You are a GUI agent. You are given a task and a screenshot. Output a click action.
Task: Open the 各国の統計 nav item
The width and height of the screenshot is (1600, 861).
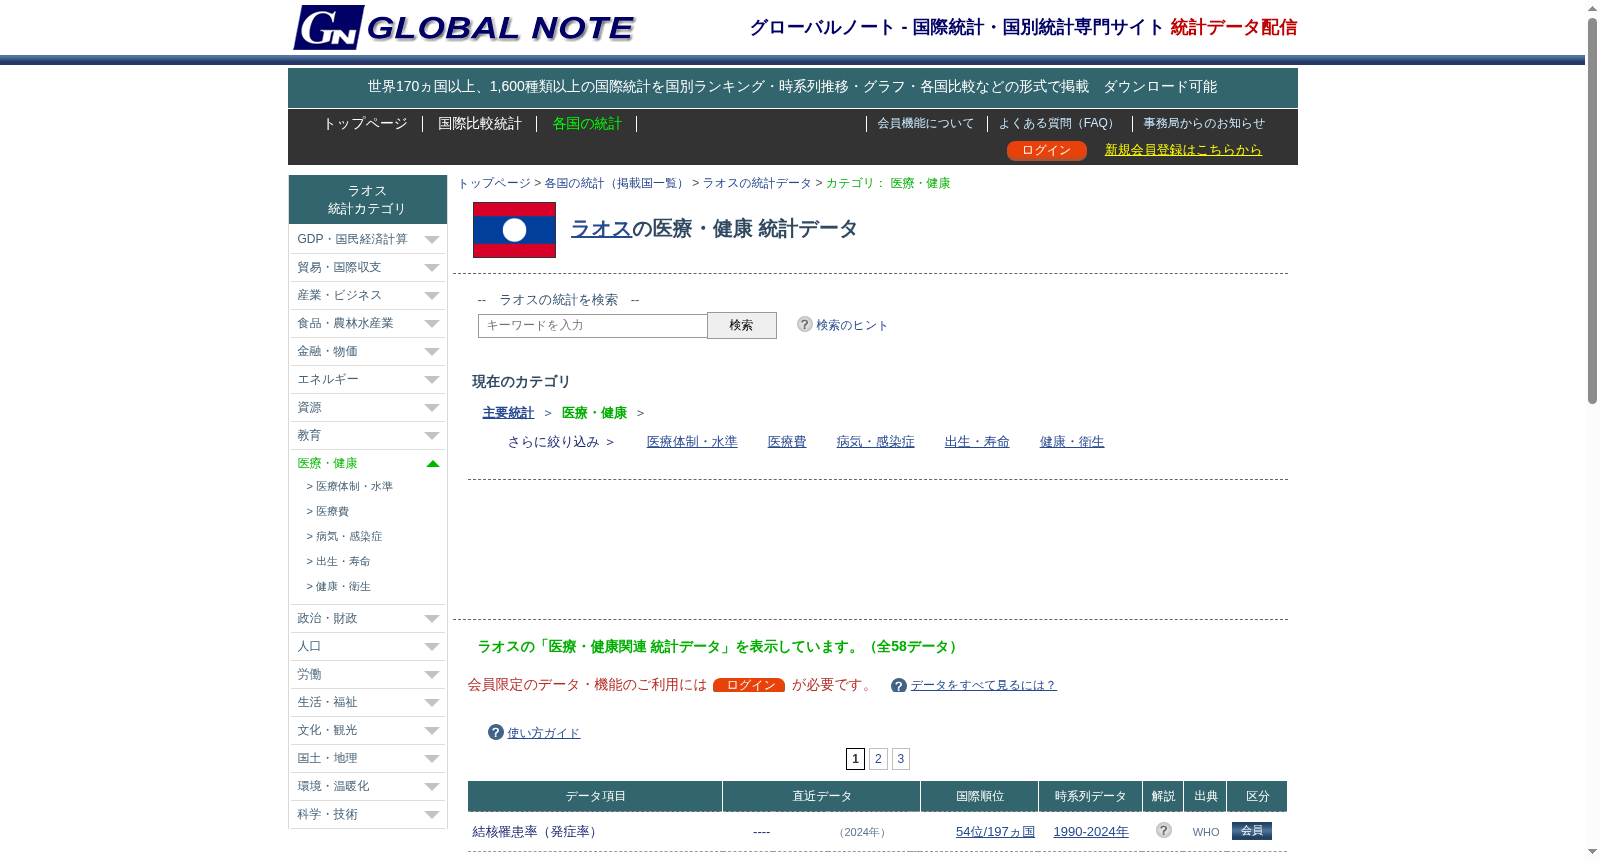[x=587, y=123]
